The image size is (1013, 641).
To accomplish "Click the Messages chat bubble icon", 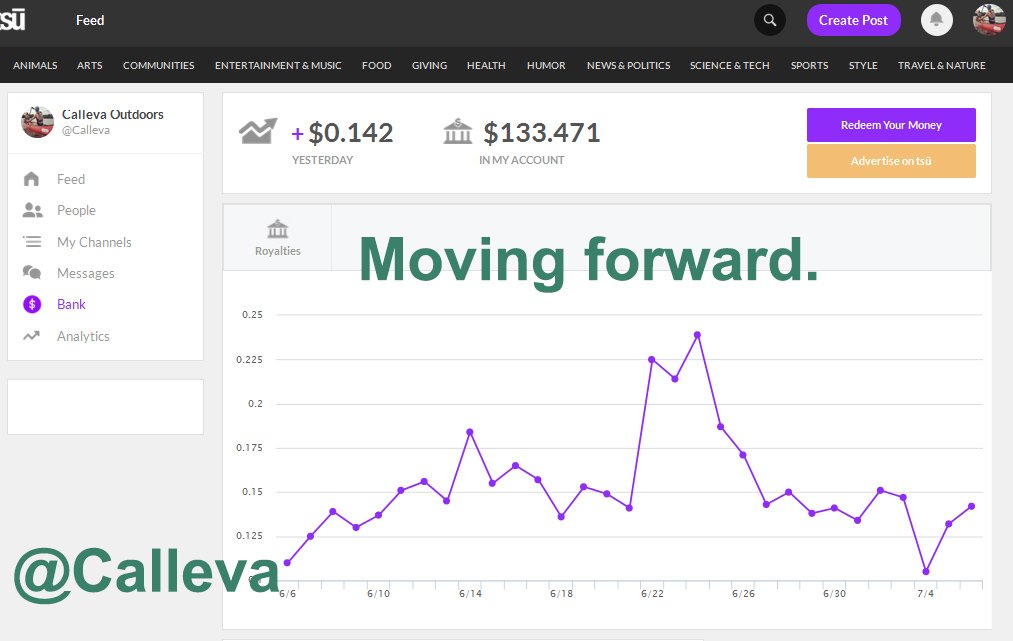I will click(x=32, y=273).
